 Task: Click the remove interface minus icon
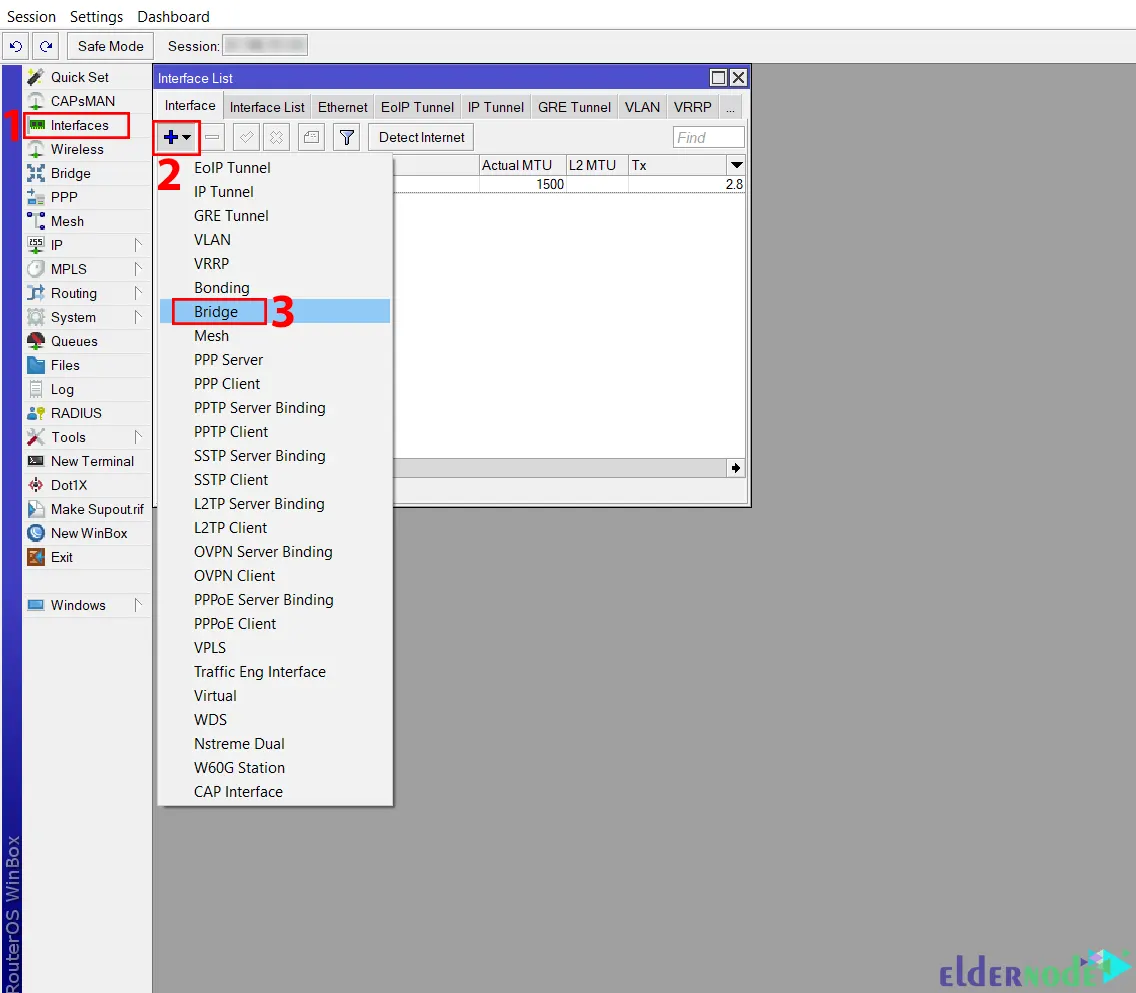click(x=213, y=137)
